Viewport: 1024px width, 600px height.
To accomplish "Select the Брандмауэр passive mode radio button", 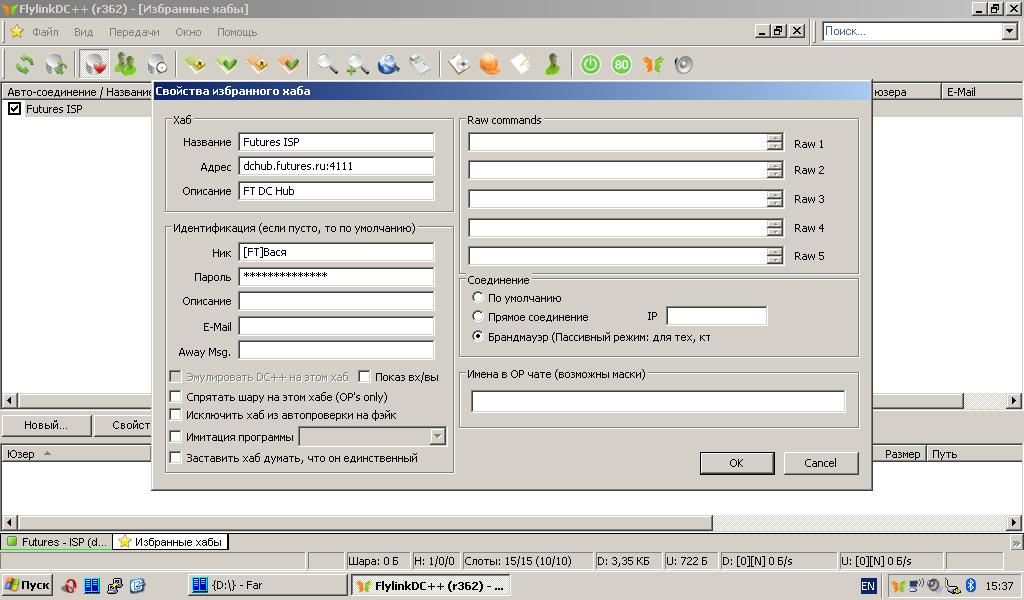I will tap(478, 336).
